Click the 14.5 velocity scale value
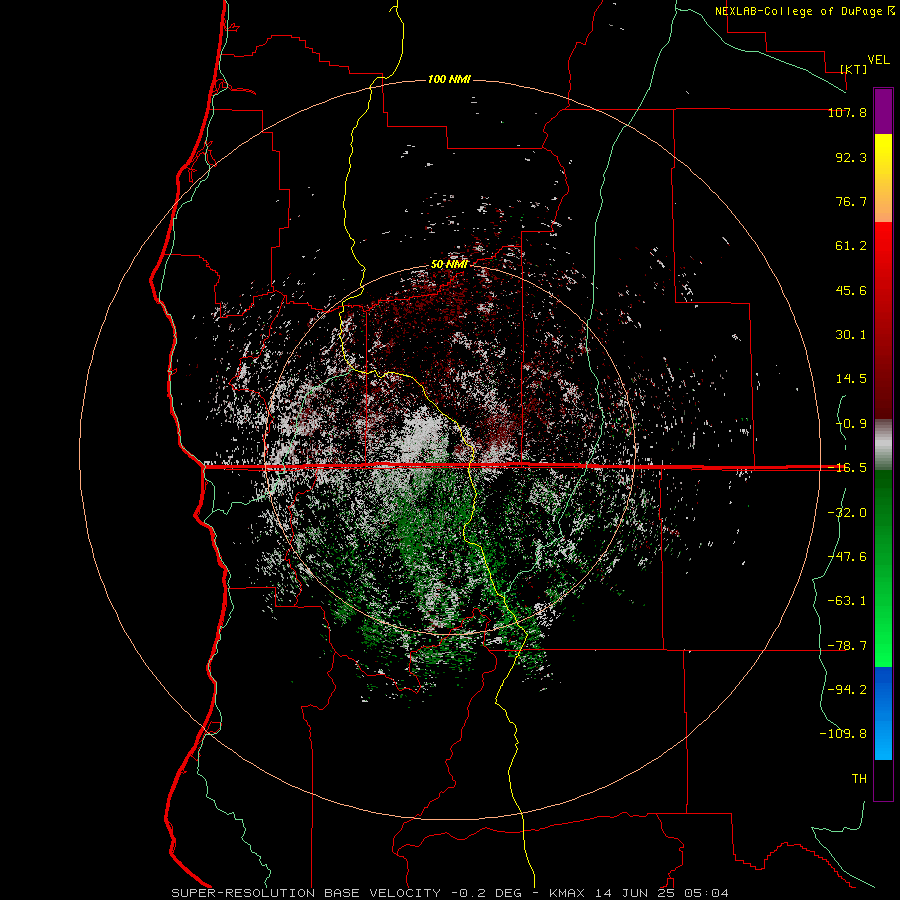Screen dimensions: 900x900 pos(851,379)
